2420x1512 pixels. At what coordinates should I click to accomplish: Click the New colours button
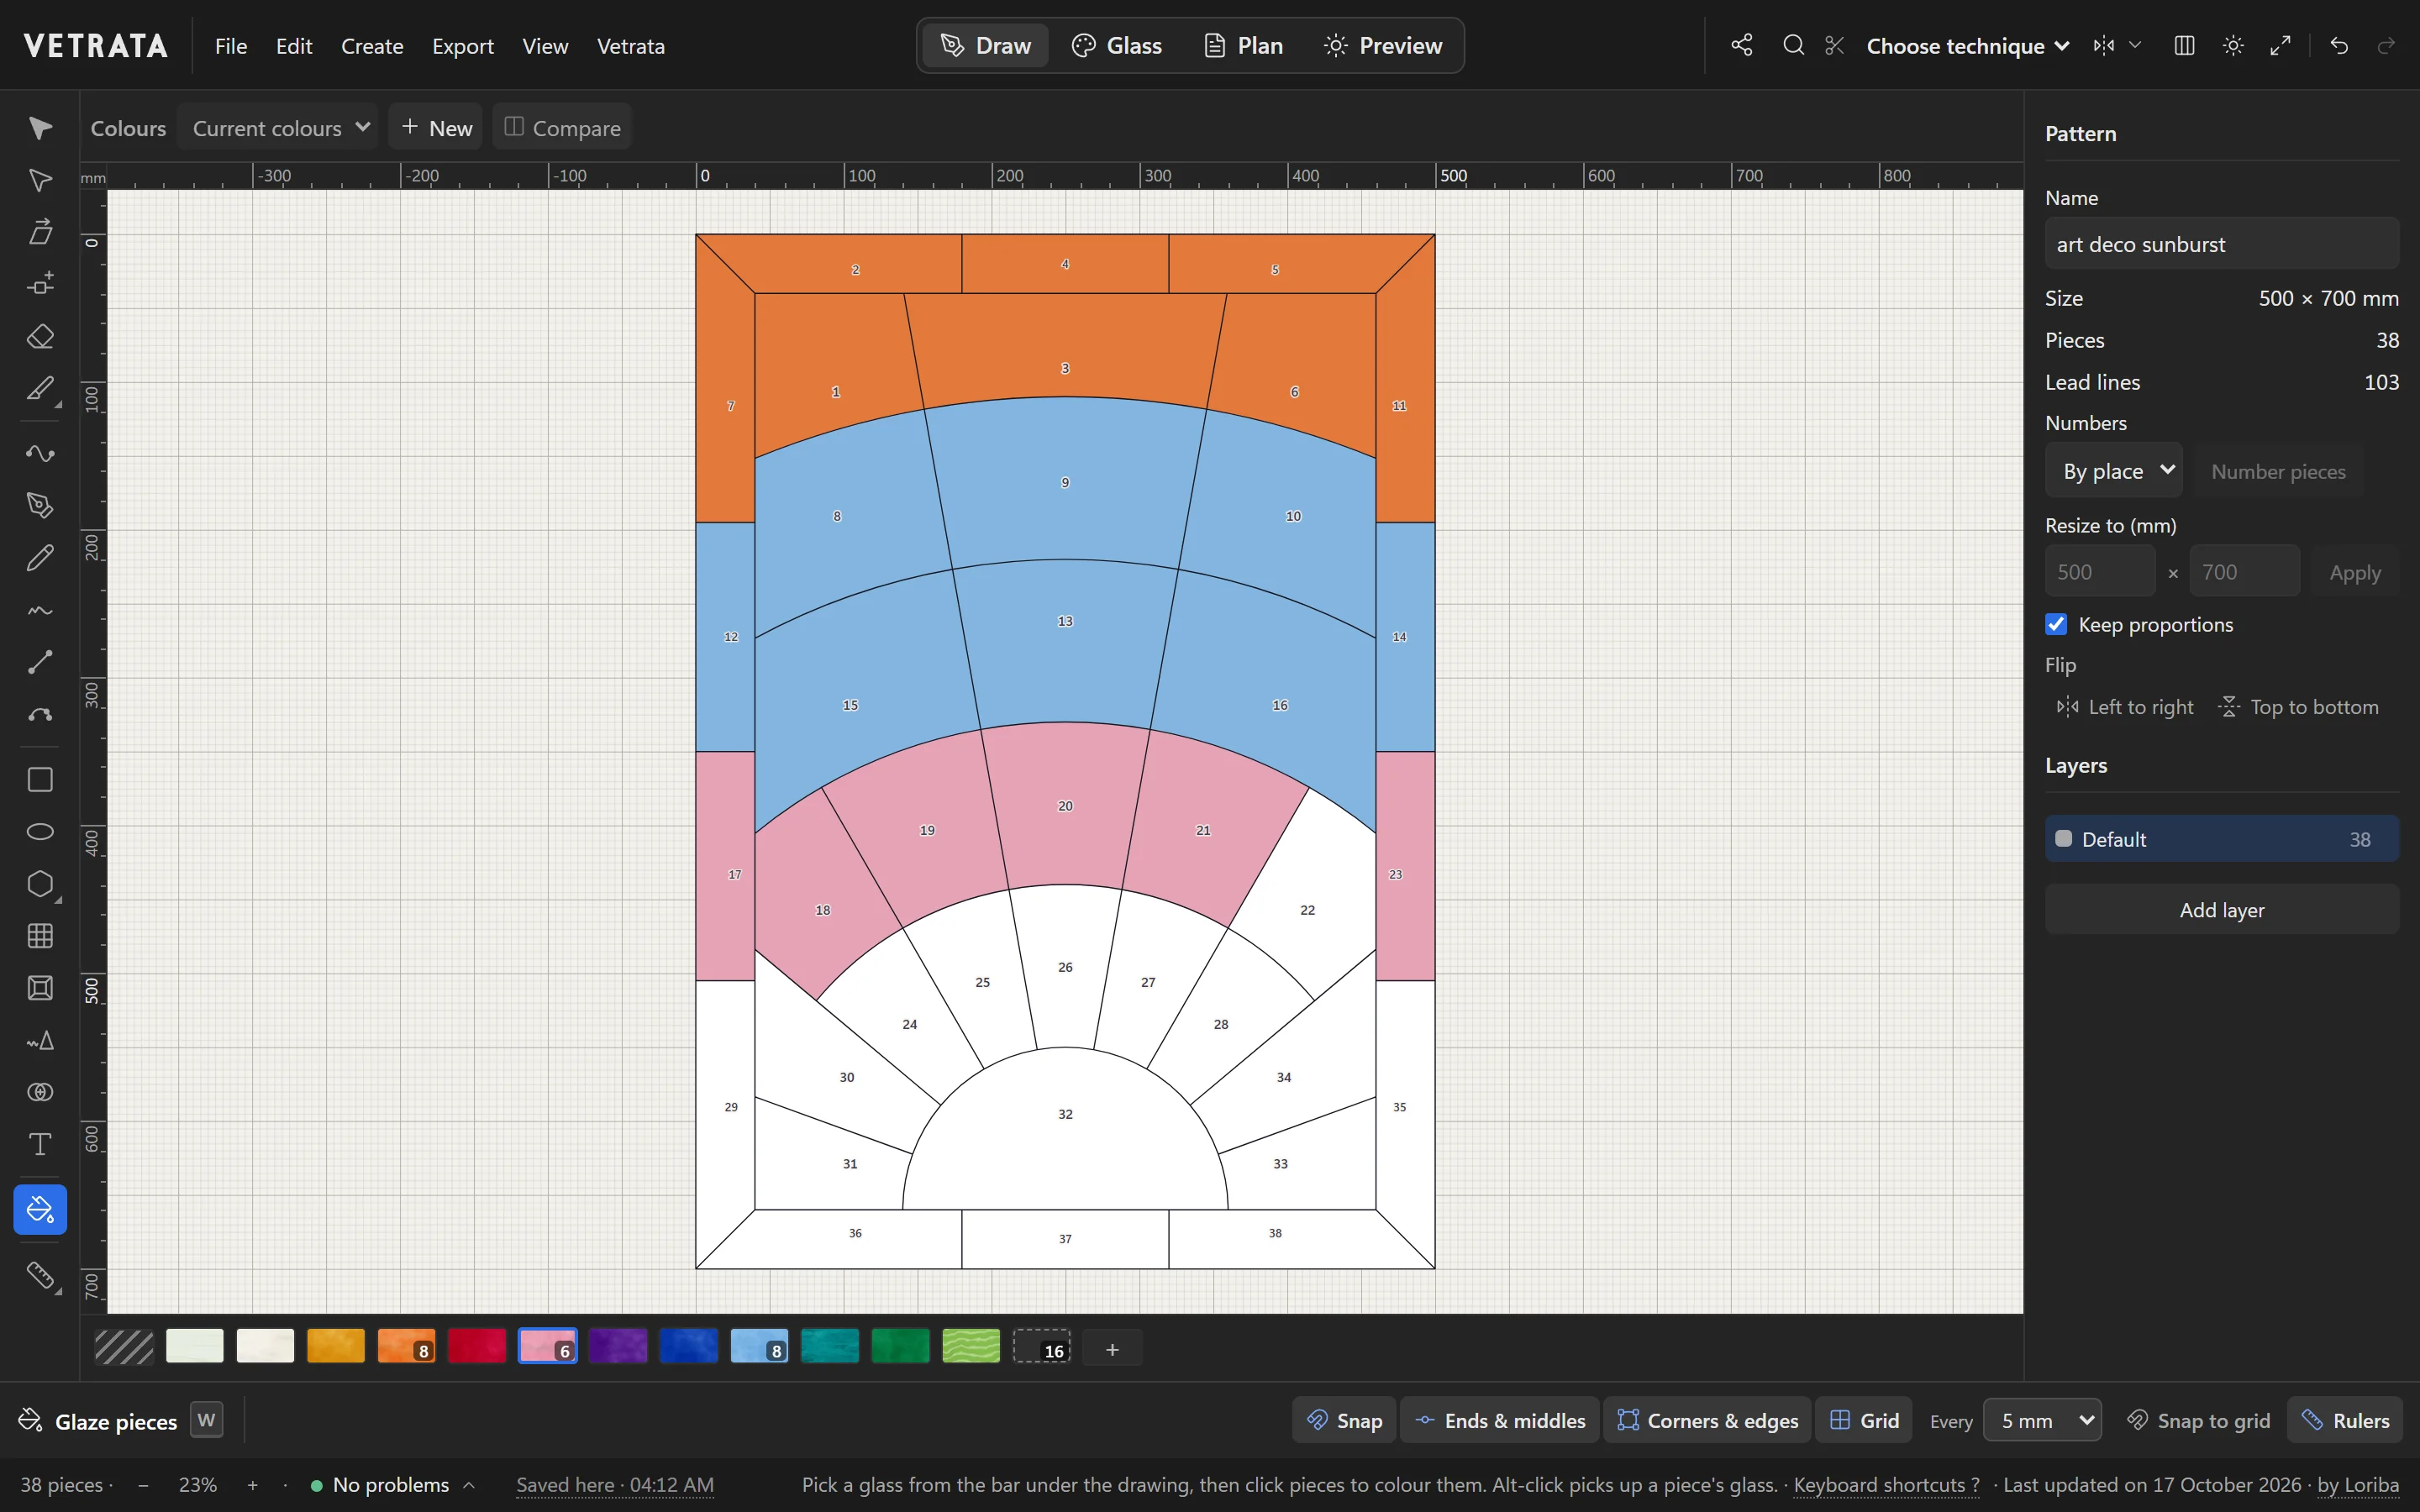point(436,127)
